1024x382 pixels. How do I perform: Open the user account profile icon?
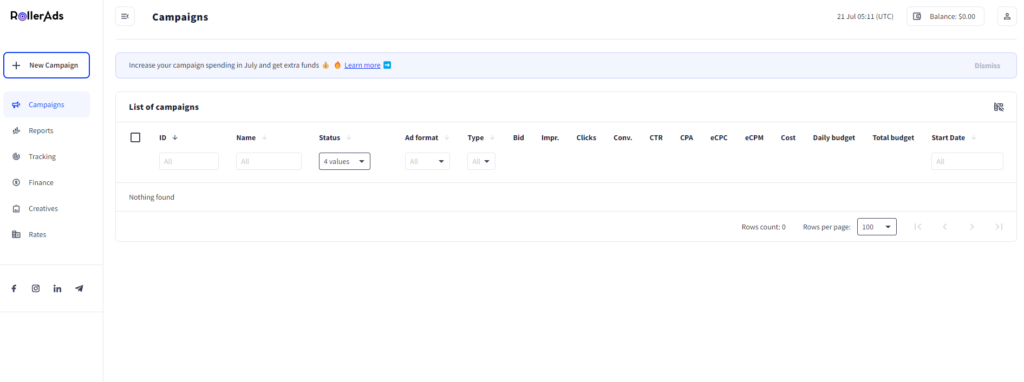coord(1006,16)
